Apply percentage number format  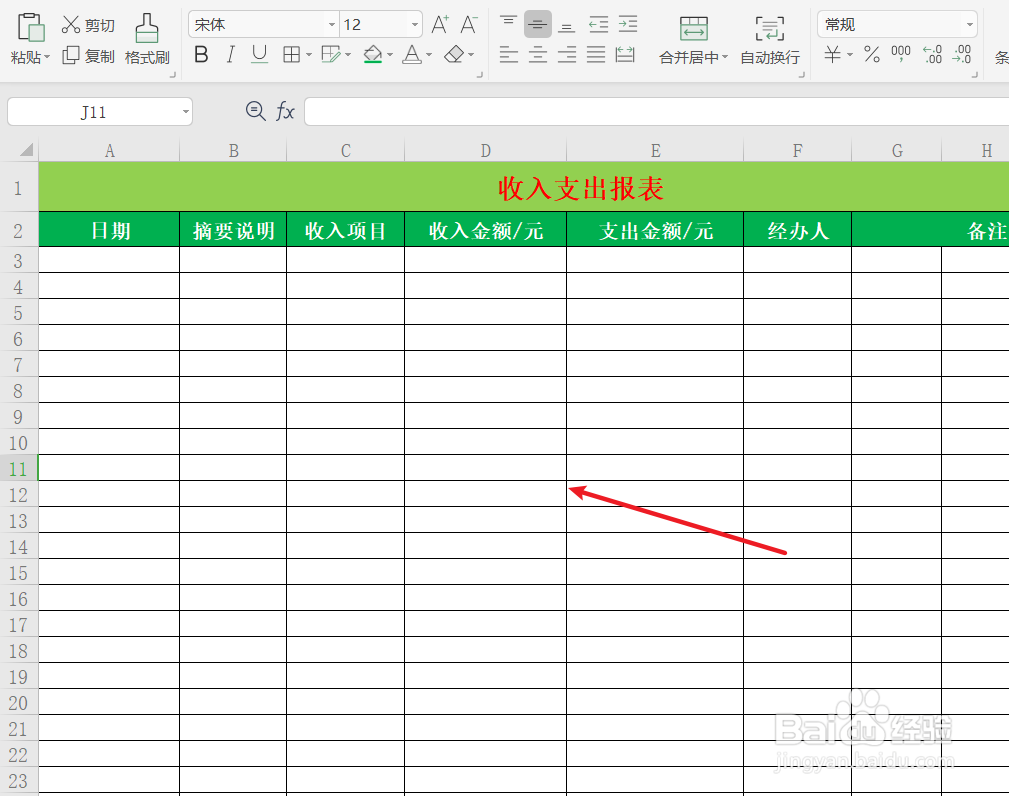[871, 55]
